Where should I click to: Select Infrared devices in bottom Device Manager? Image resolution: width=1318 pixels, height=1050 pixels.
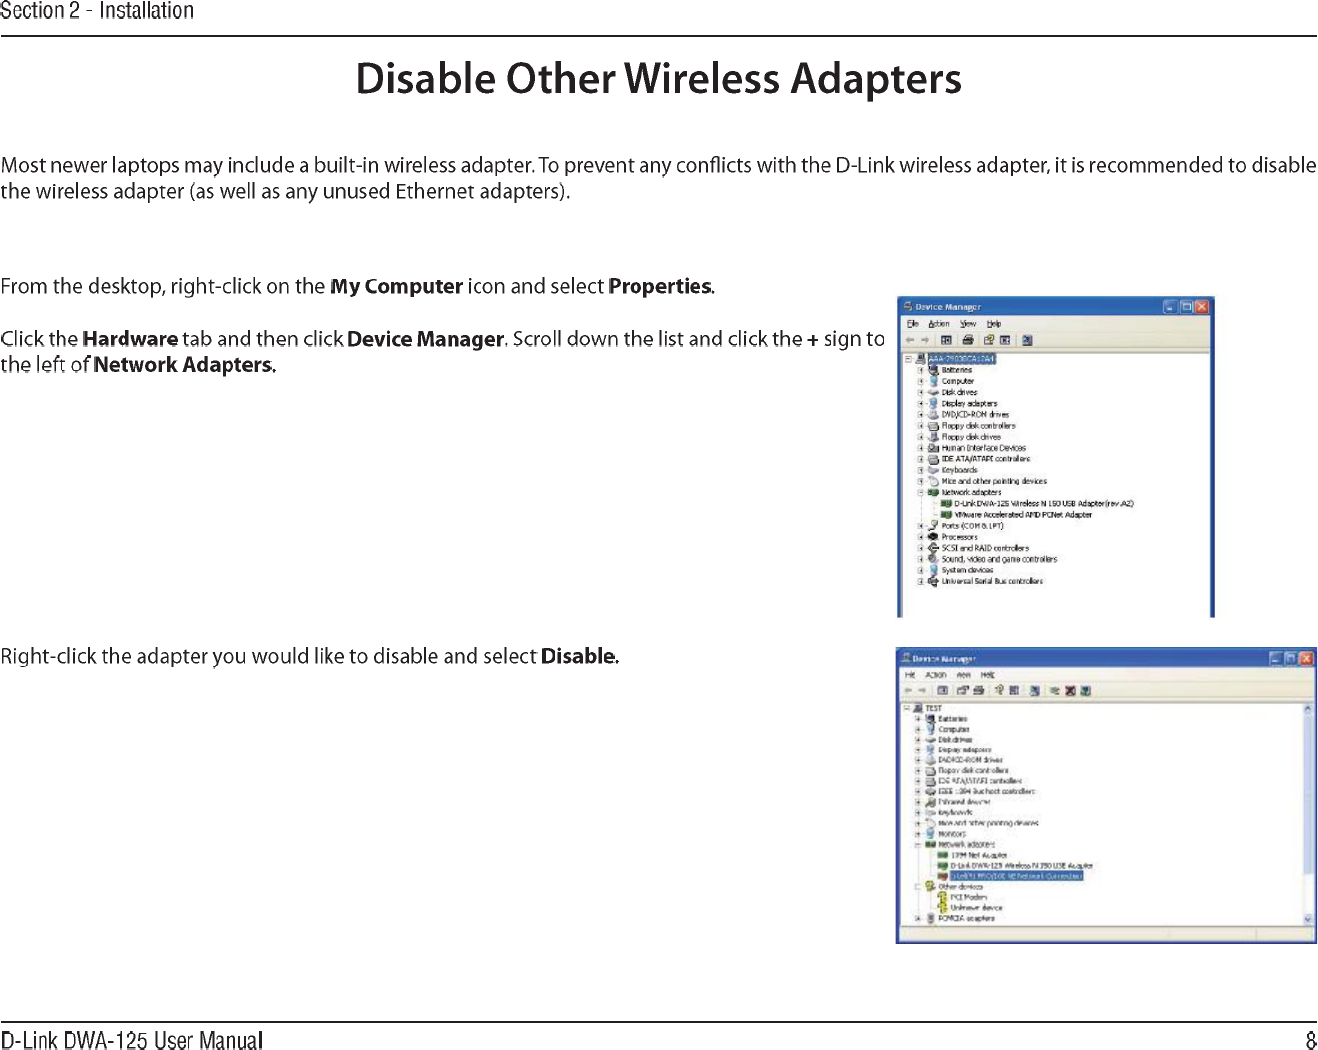pos(964,802)
